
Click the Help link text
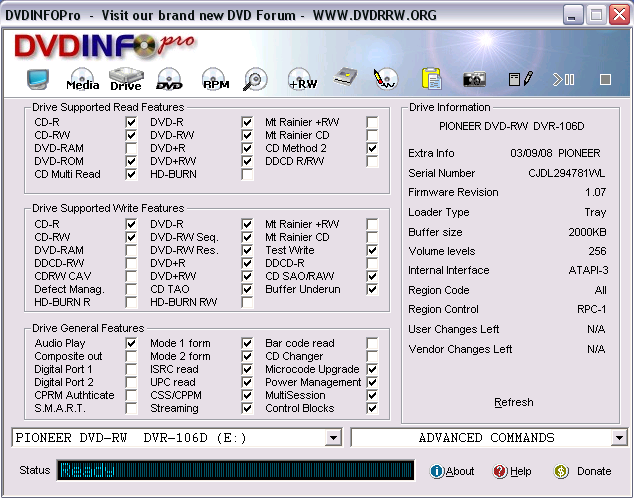(521, 472)
